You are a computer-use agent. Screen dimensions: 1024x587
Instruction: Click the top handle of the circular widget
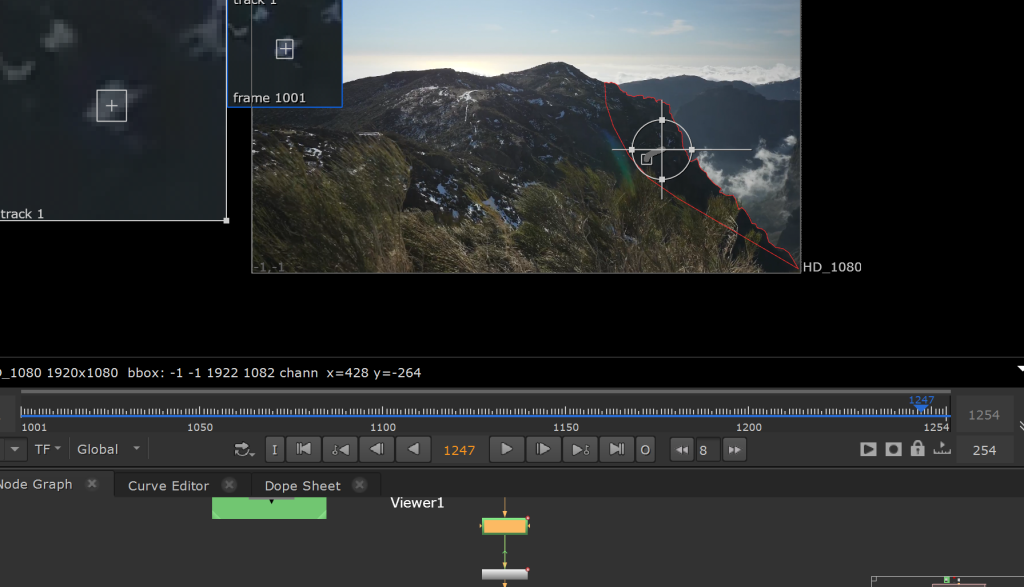[662, 120]
